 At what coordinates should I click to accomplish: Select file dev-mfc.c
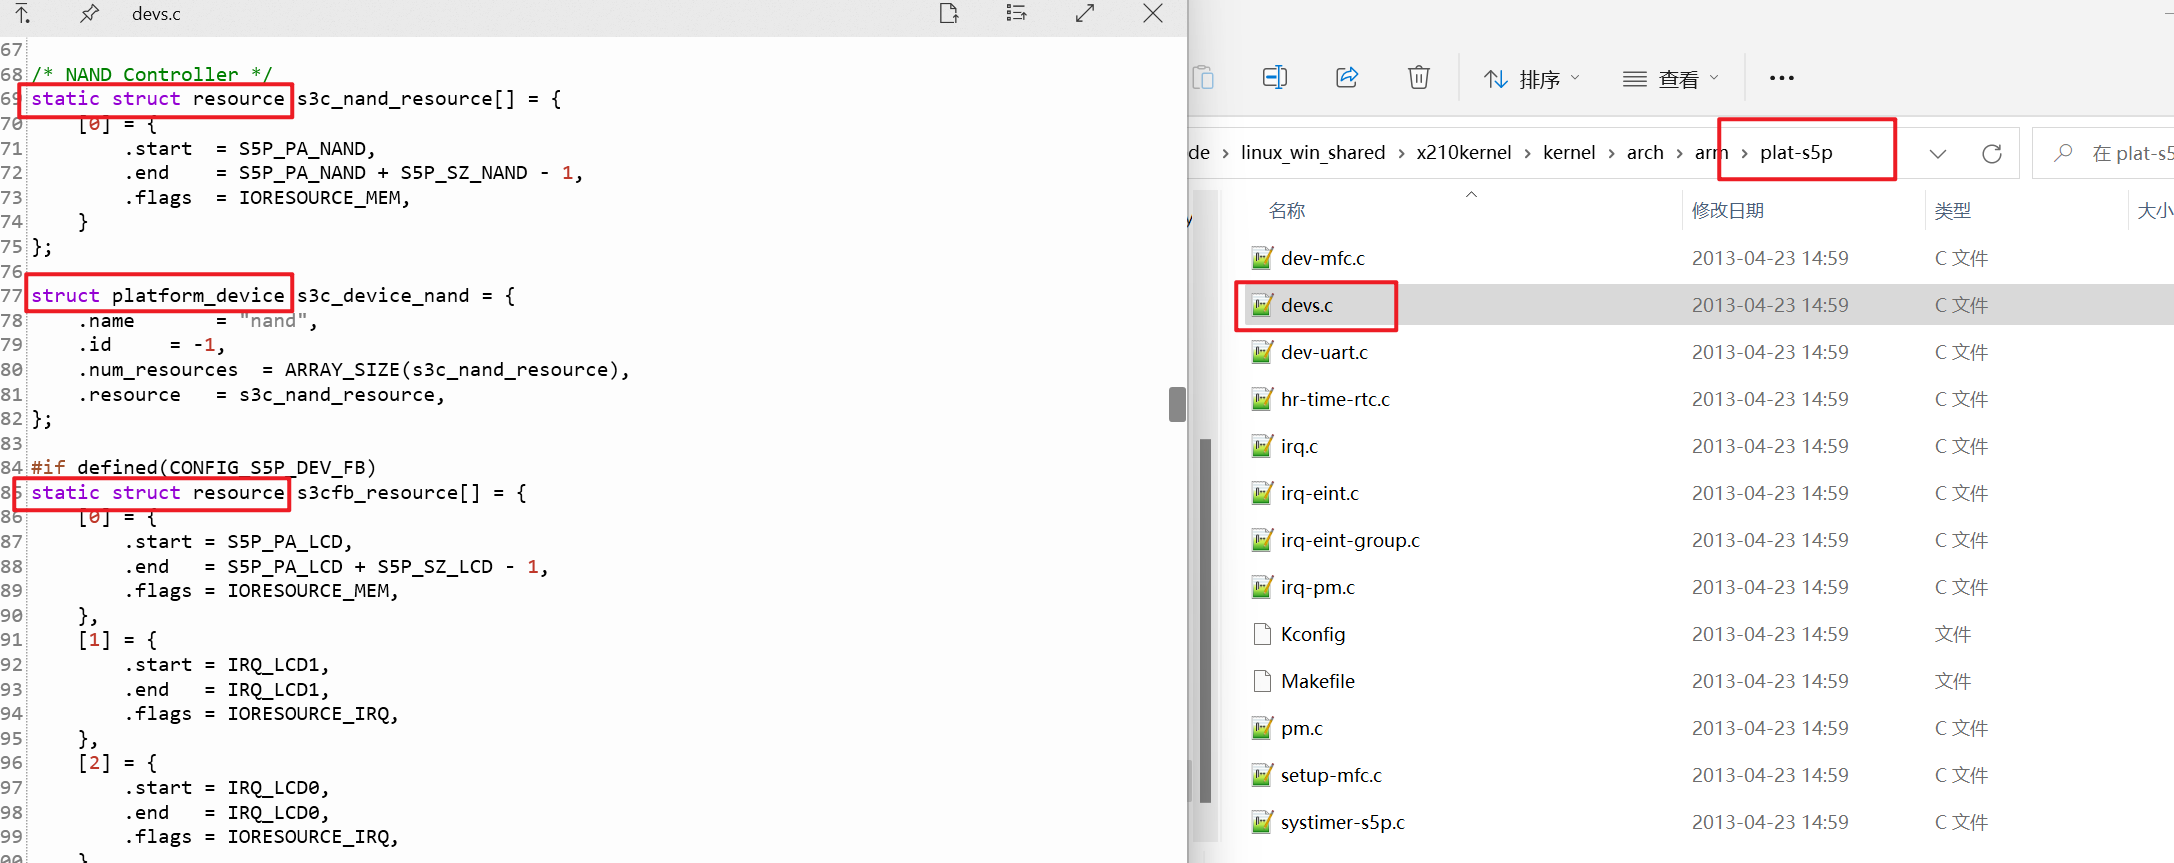click(1323, 258)
